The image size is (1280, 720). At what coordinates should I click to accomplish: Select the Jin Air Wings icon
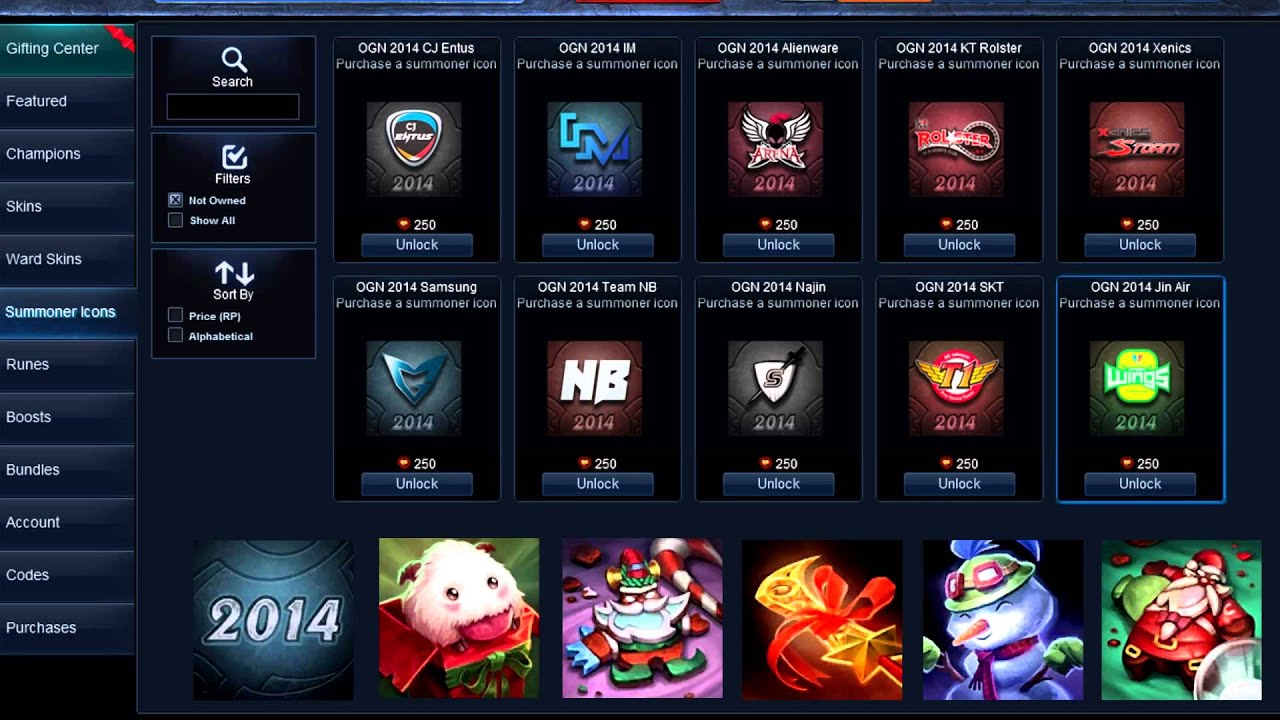(x=1137, y=388)
